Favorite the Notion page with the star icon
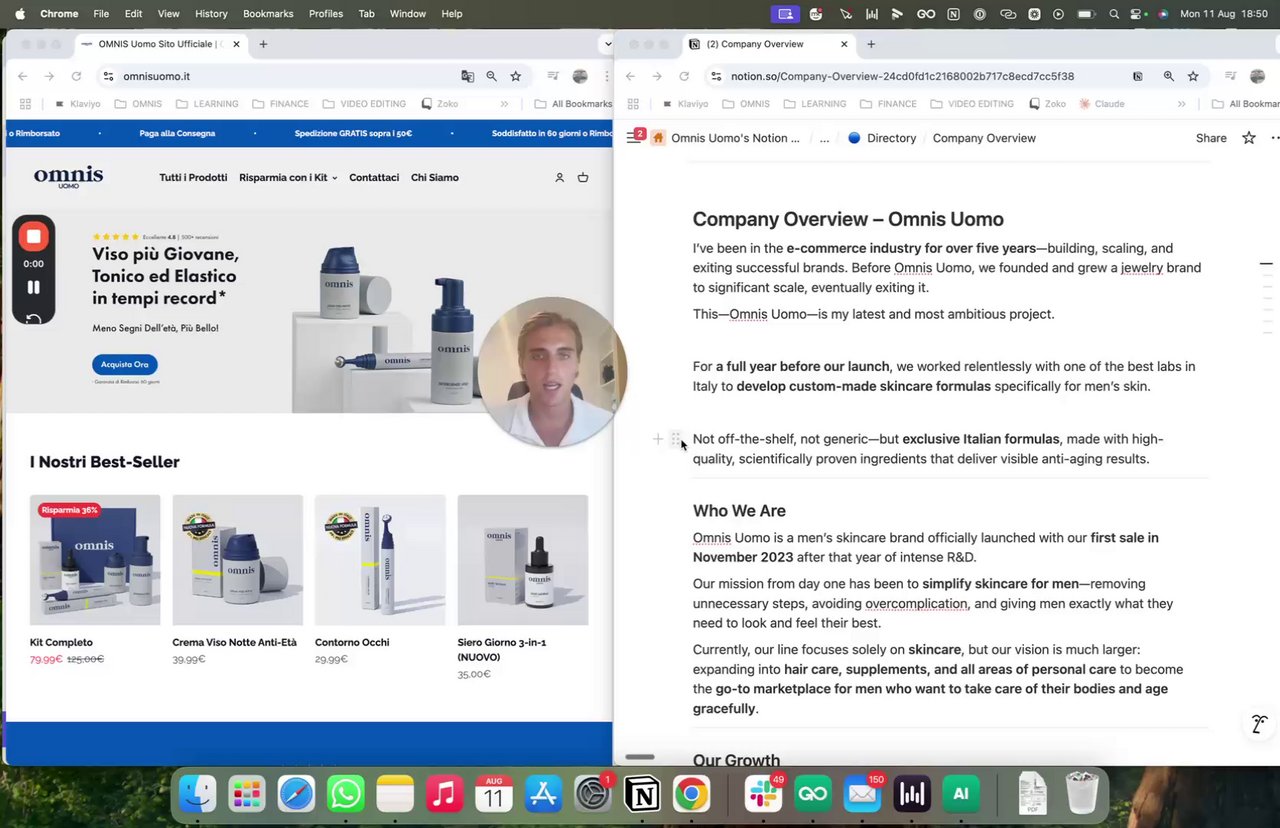1280x828 pixels. [x=1249, y=138]
